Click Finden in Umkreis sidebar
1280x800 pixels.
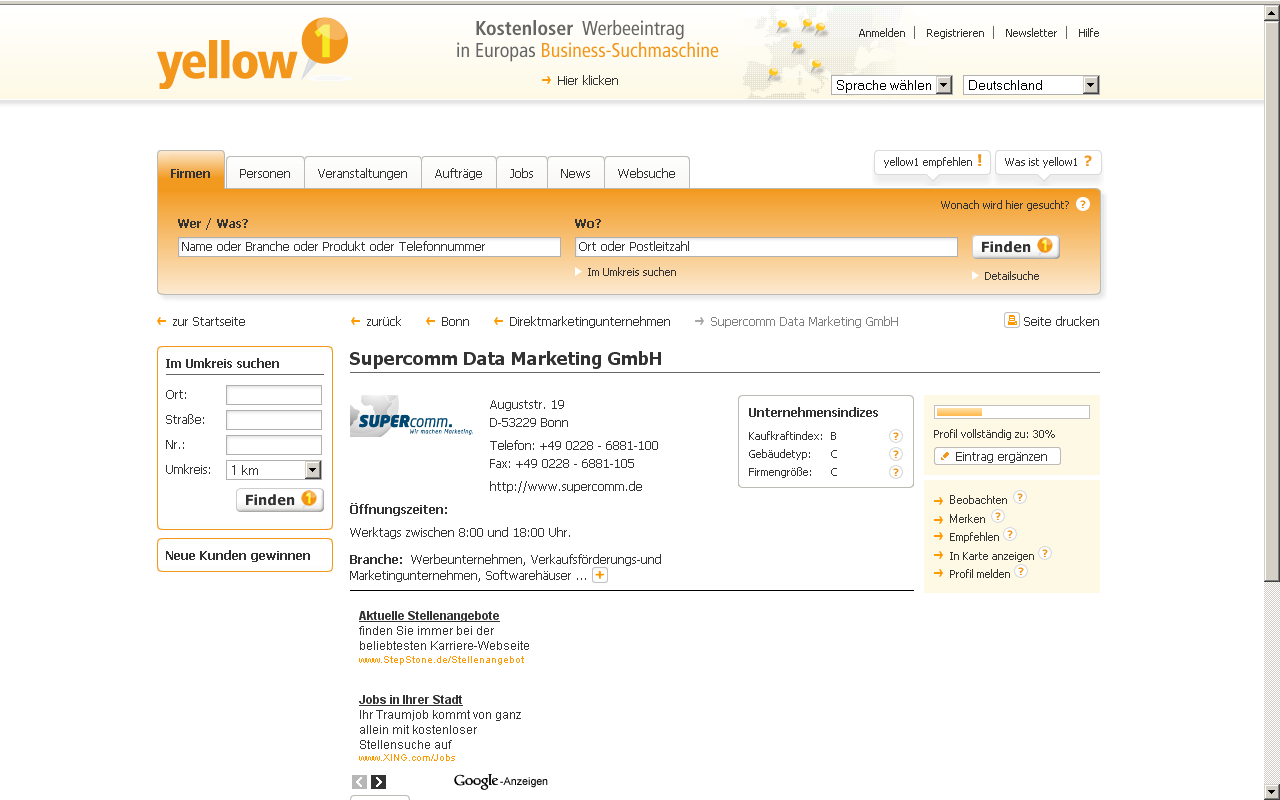click(280, 500)
